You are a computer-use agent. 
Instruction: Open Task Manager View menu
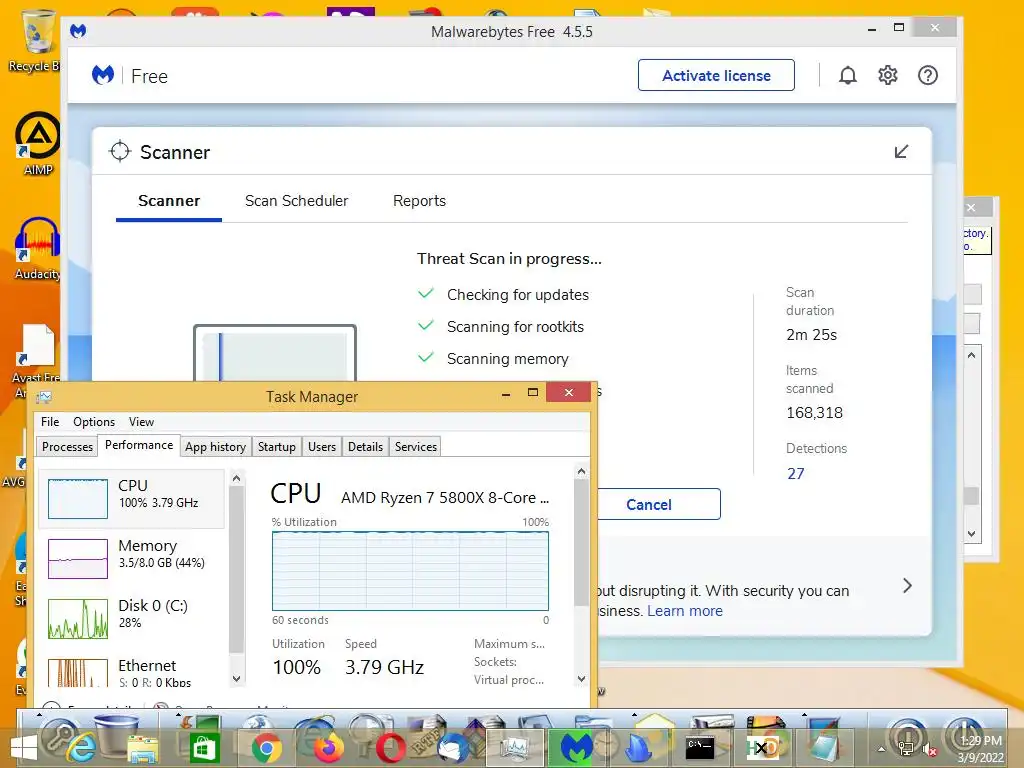pos(141,422)
